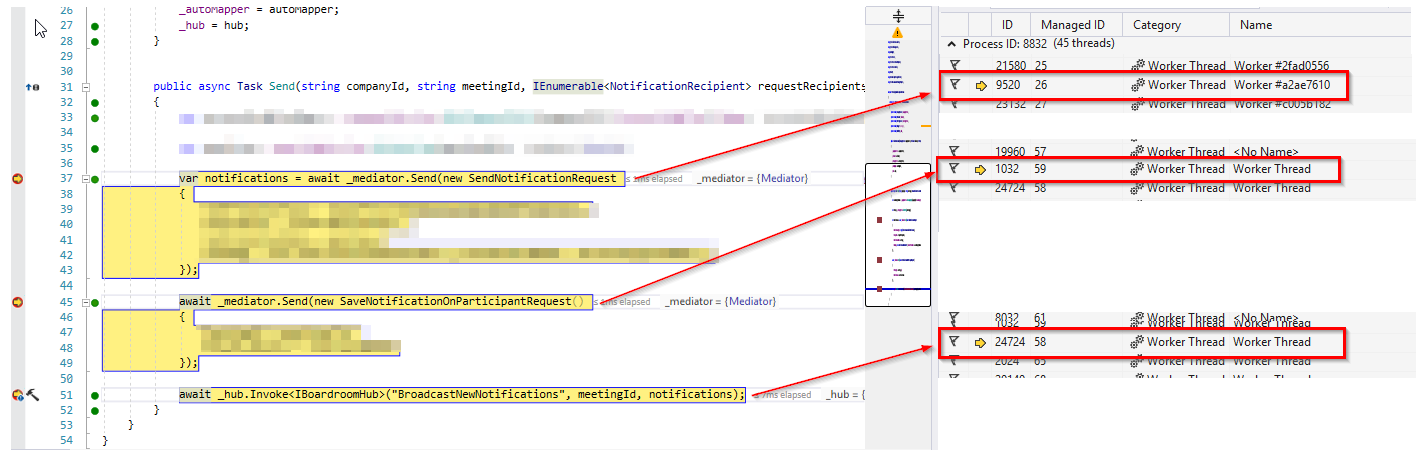Click the Process ID: 8832 (45 threads) label
Image resolution: width=1416 pixels, height=451 pixels.
1038,44
